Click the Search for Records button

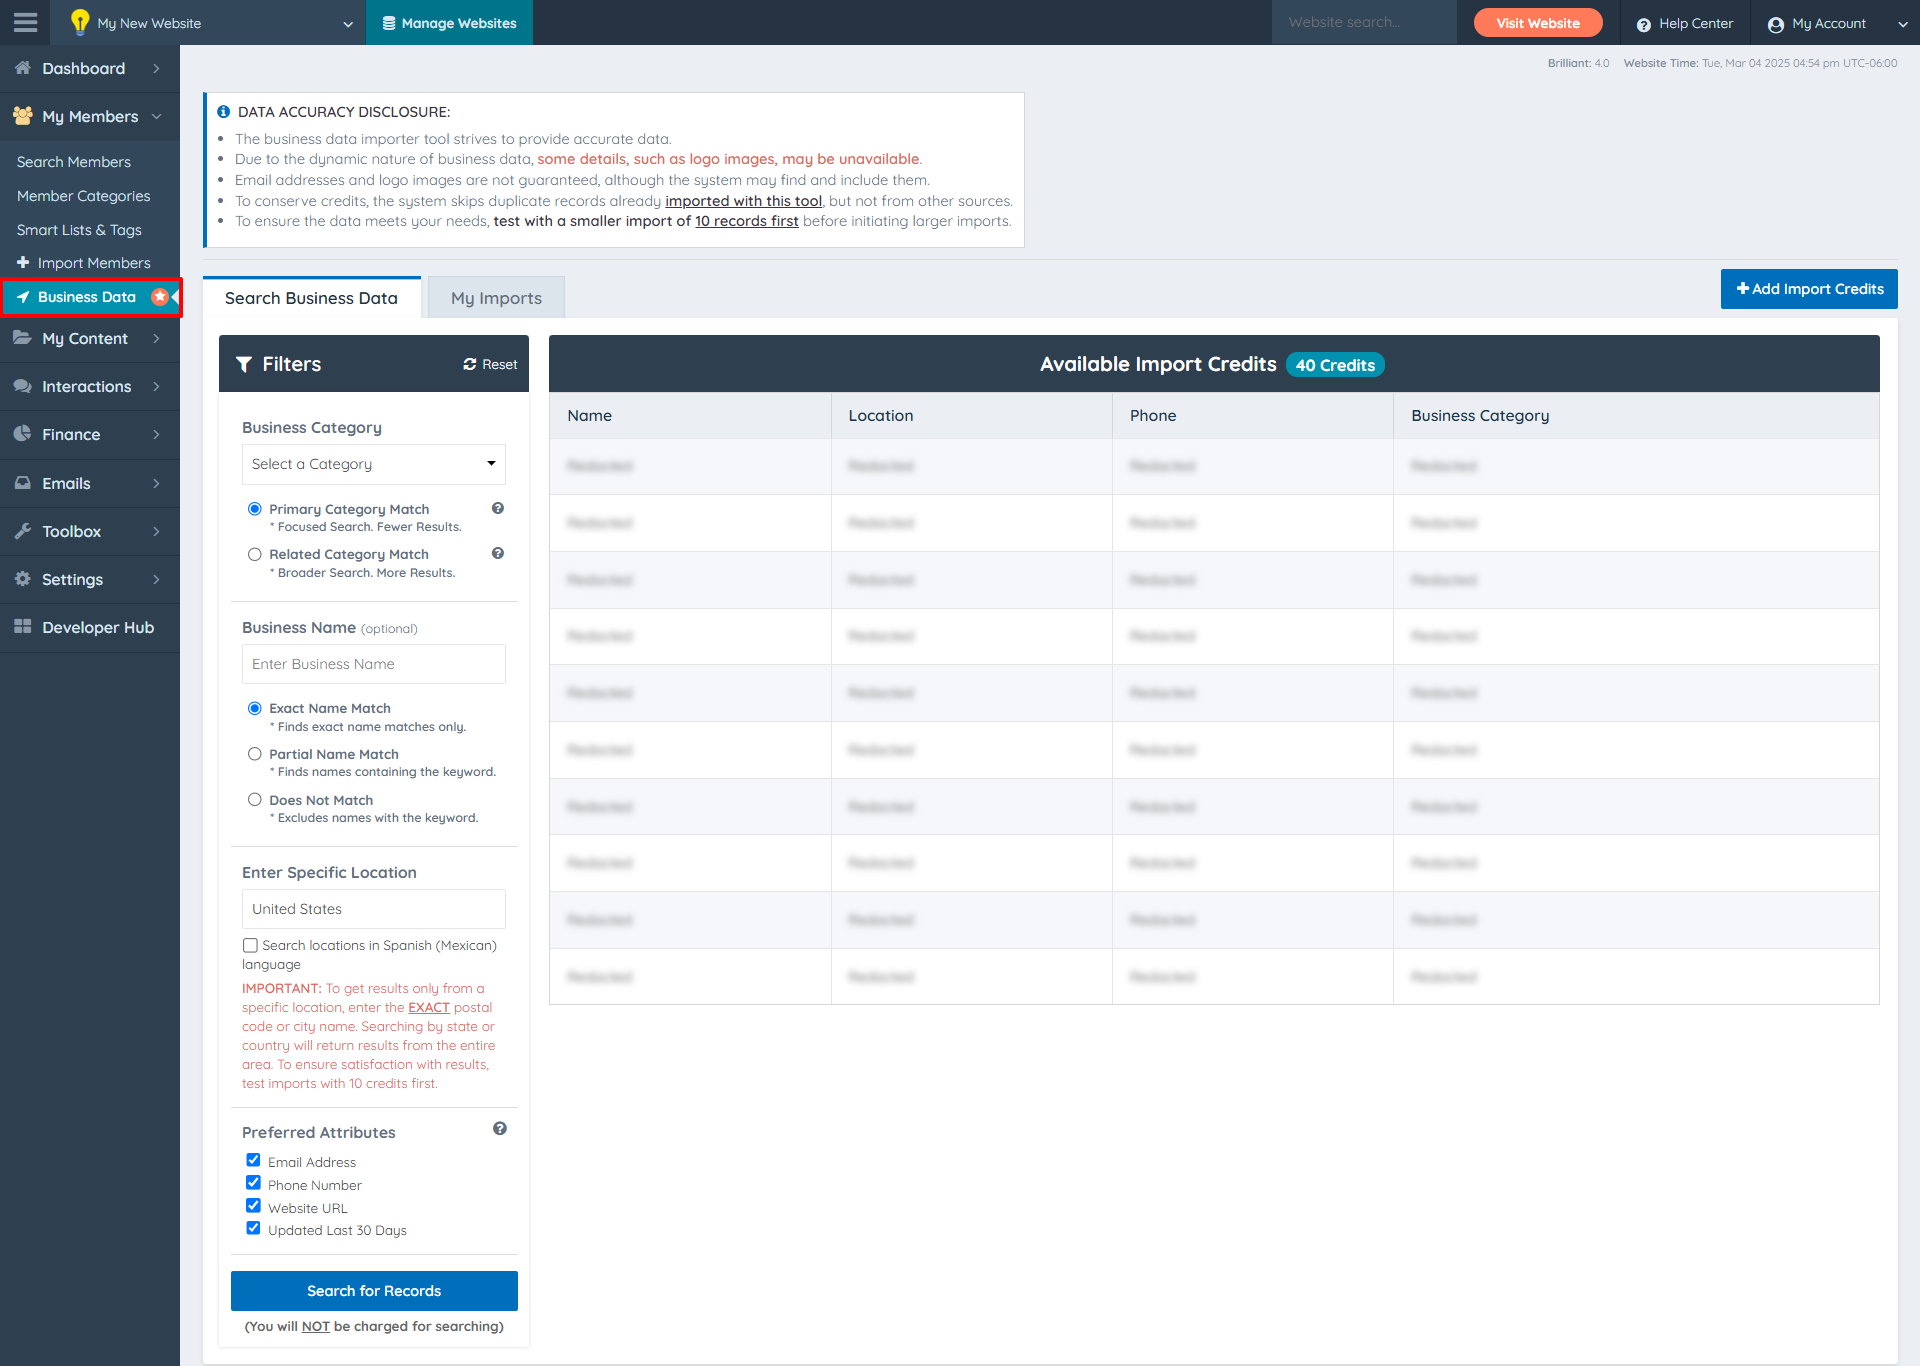(374, 1291)
